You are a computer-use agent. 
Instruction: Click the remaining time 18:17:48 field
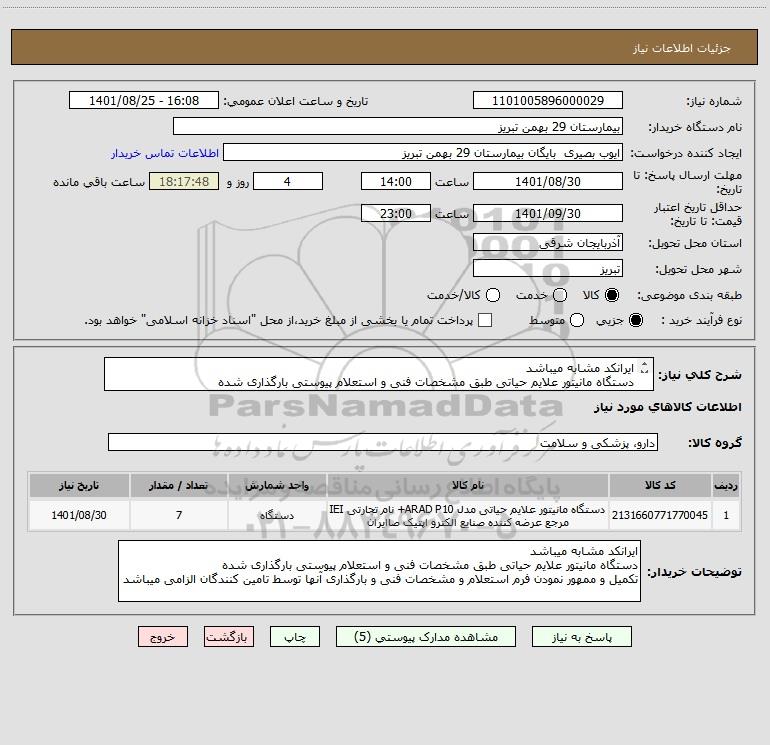click(x=184, y=181)
